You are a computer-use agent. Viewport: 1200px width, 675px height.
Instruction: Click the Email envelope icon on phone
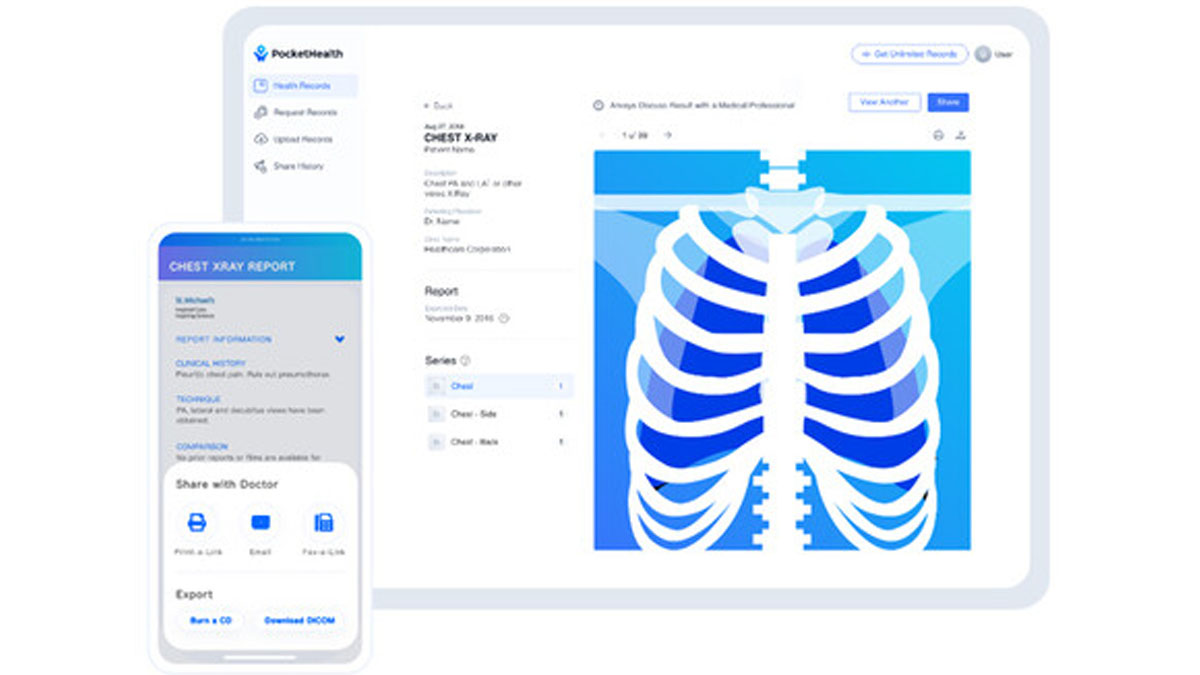click(260, 522)
